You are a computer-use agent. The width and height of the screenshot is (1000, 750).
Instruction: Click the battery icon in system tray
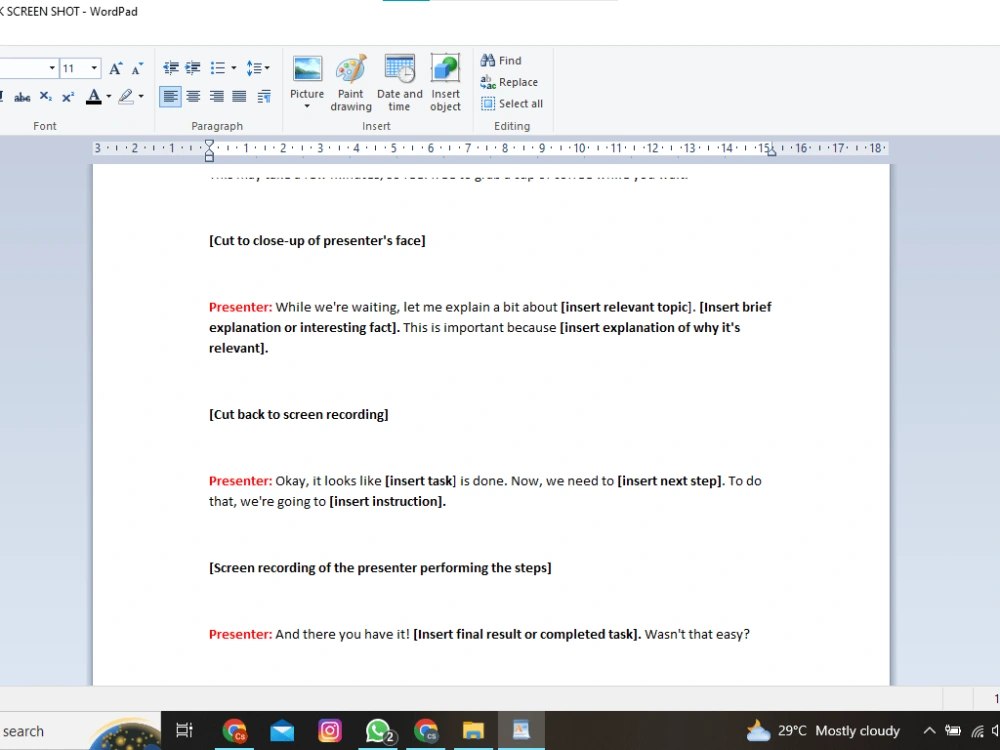(953, 731)
